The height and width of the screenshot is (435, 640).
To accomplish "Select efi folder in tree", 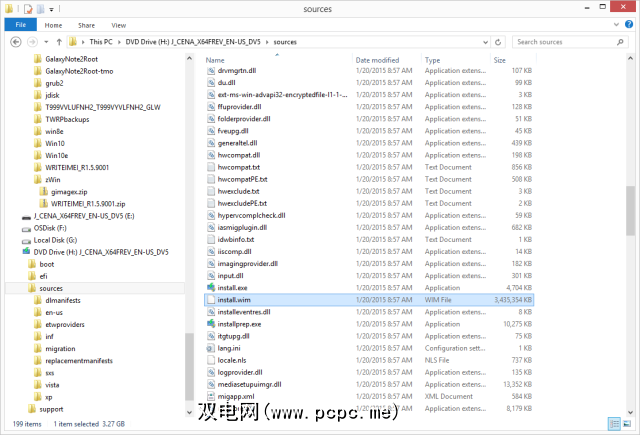I will [x=43, y=276].
